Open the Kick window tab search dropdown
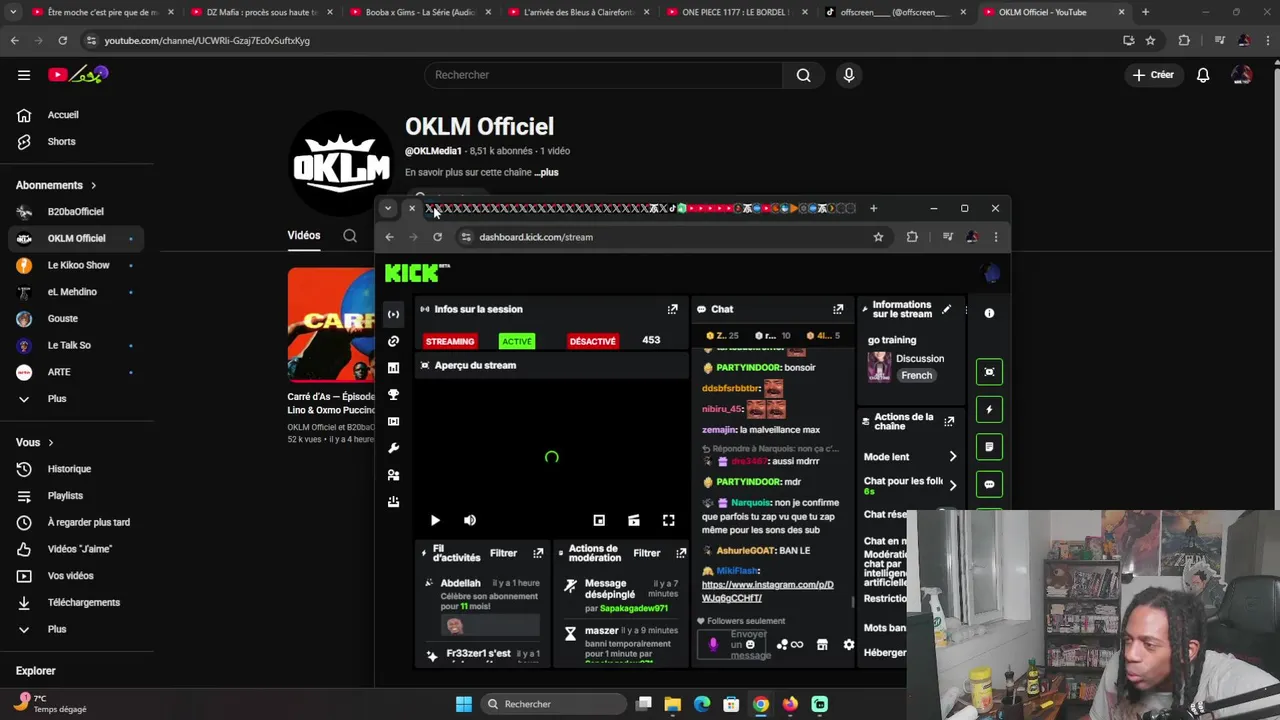Screen dimensions: 1280x720 (388, 208)
